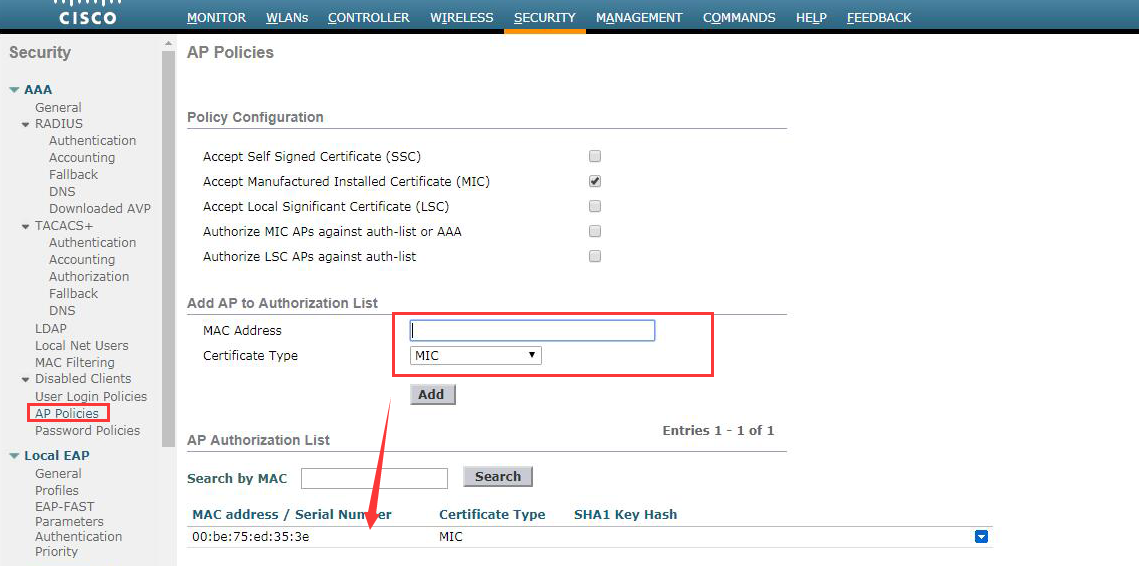This screenshot has height=566, width=1139.
Task: Open RADIUS Accounting page
Action: (82, 158)
